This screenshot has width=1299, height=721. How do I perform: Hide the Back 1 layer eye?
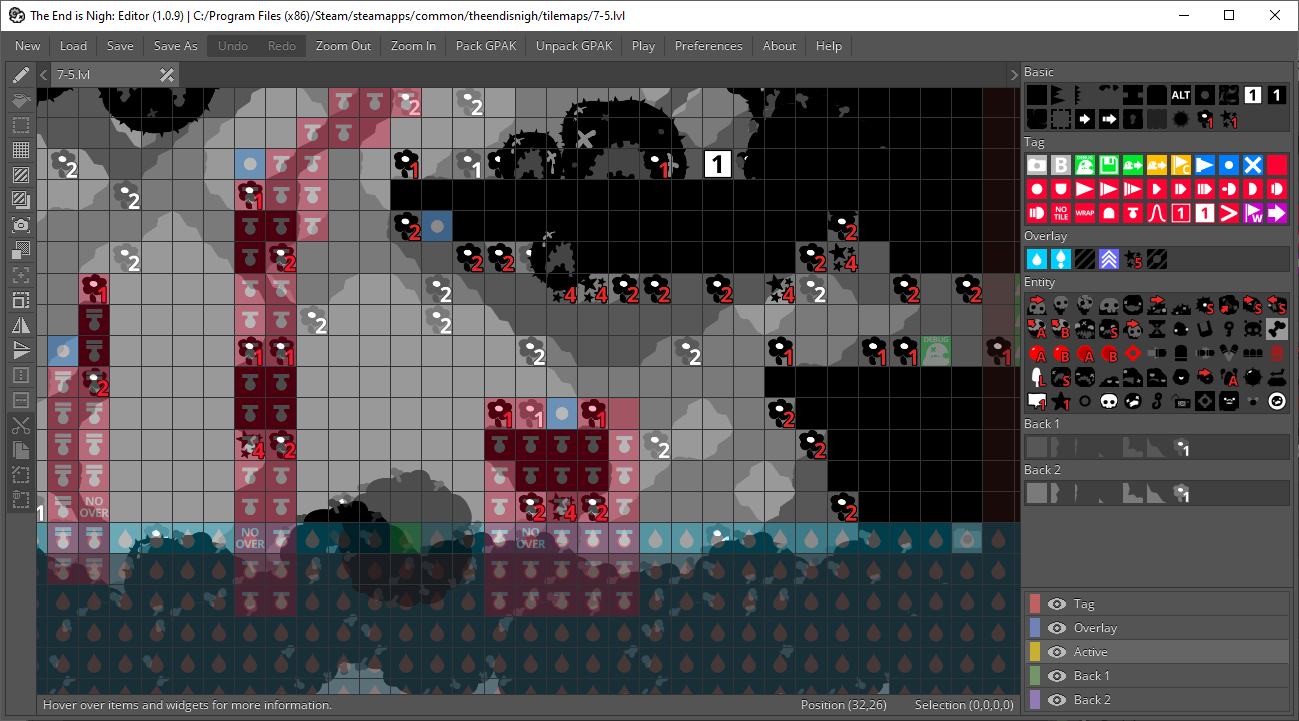point(1057,676)
